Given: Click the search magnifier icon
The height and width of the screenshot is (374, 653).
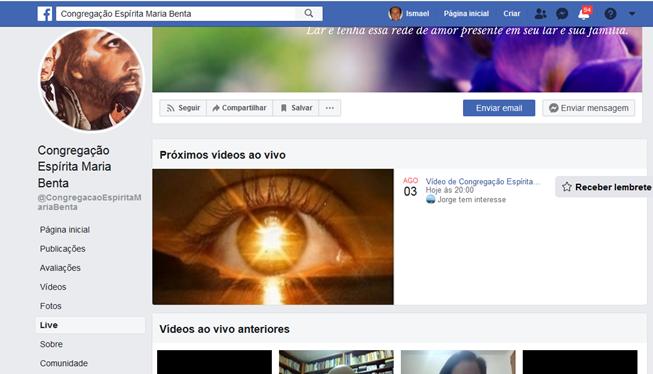Looking at the screenshot, I should point(309,13).
